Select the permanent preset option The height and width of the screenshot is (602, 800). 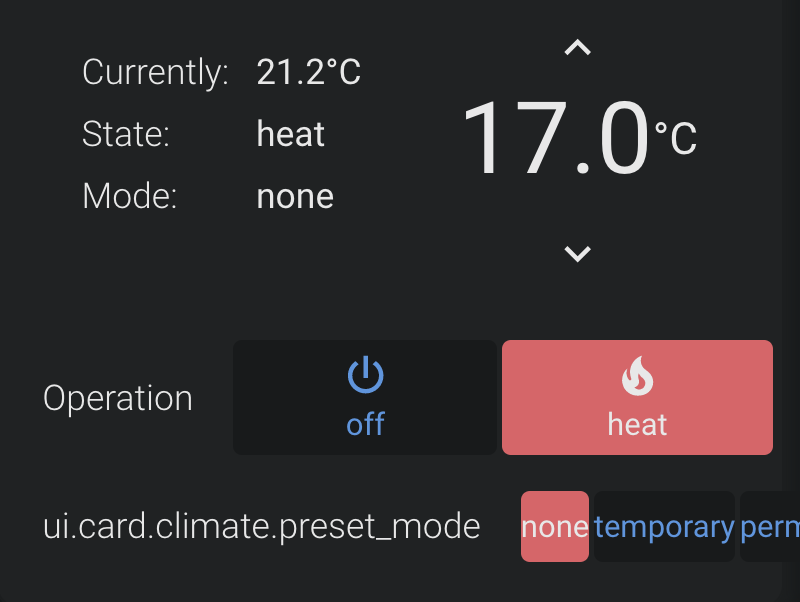pyautogui.click(x=770, y=526)
